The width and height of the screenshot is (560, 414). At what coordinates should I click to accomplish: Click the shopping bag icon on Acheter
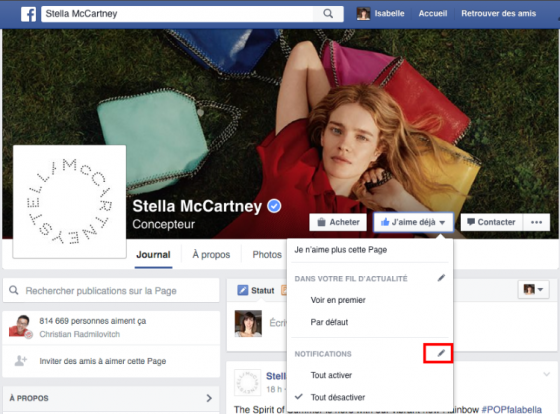321,222
